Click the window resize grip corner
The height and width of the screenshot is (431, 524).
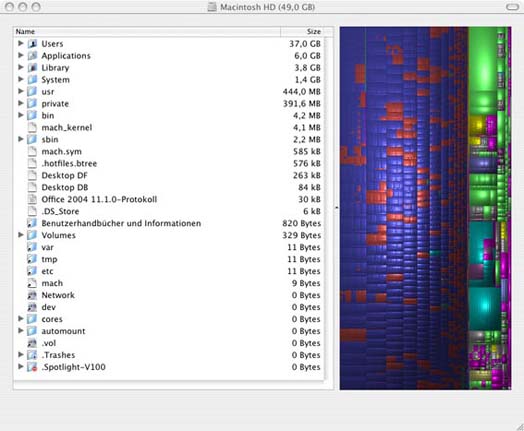pyautogui.click(x=520, y=427)
